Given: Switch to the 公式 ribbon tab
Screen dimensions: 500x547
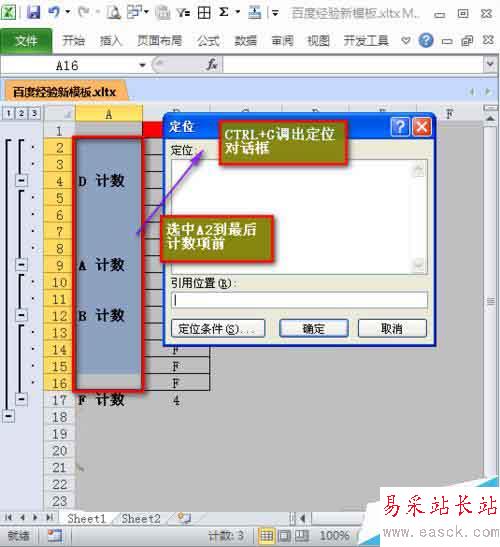Looking at the screenshot, I should pos(208,41).
